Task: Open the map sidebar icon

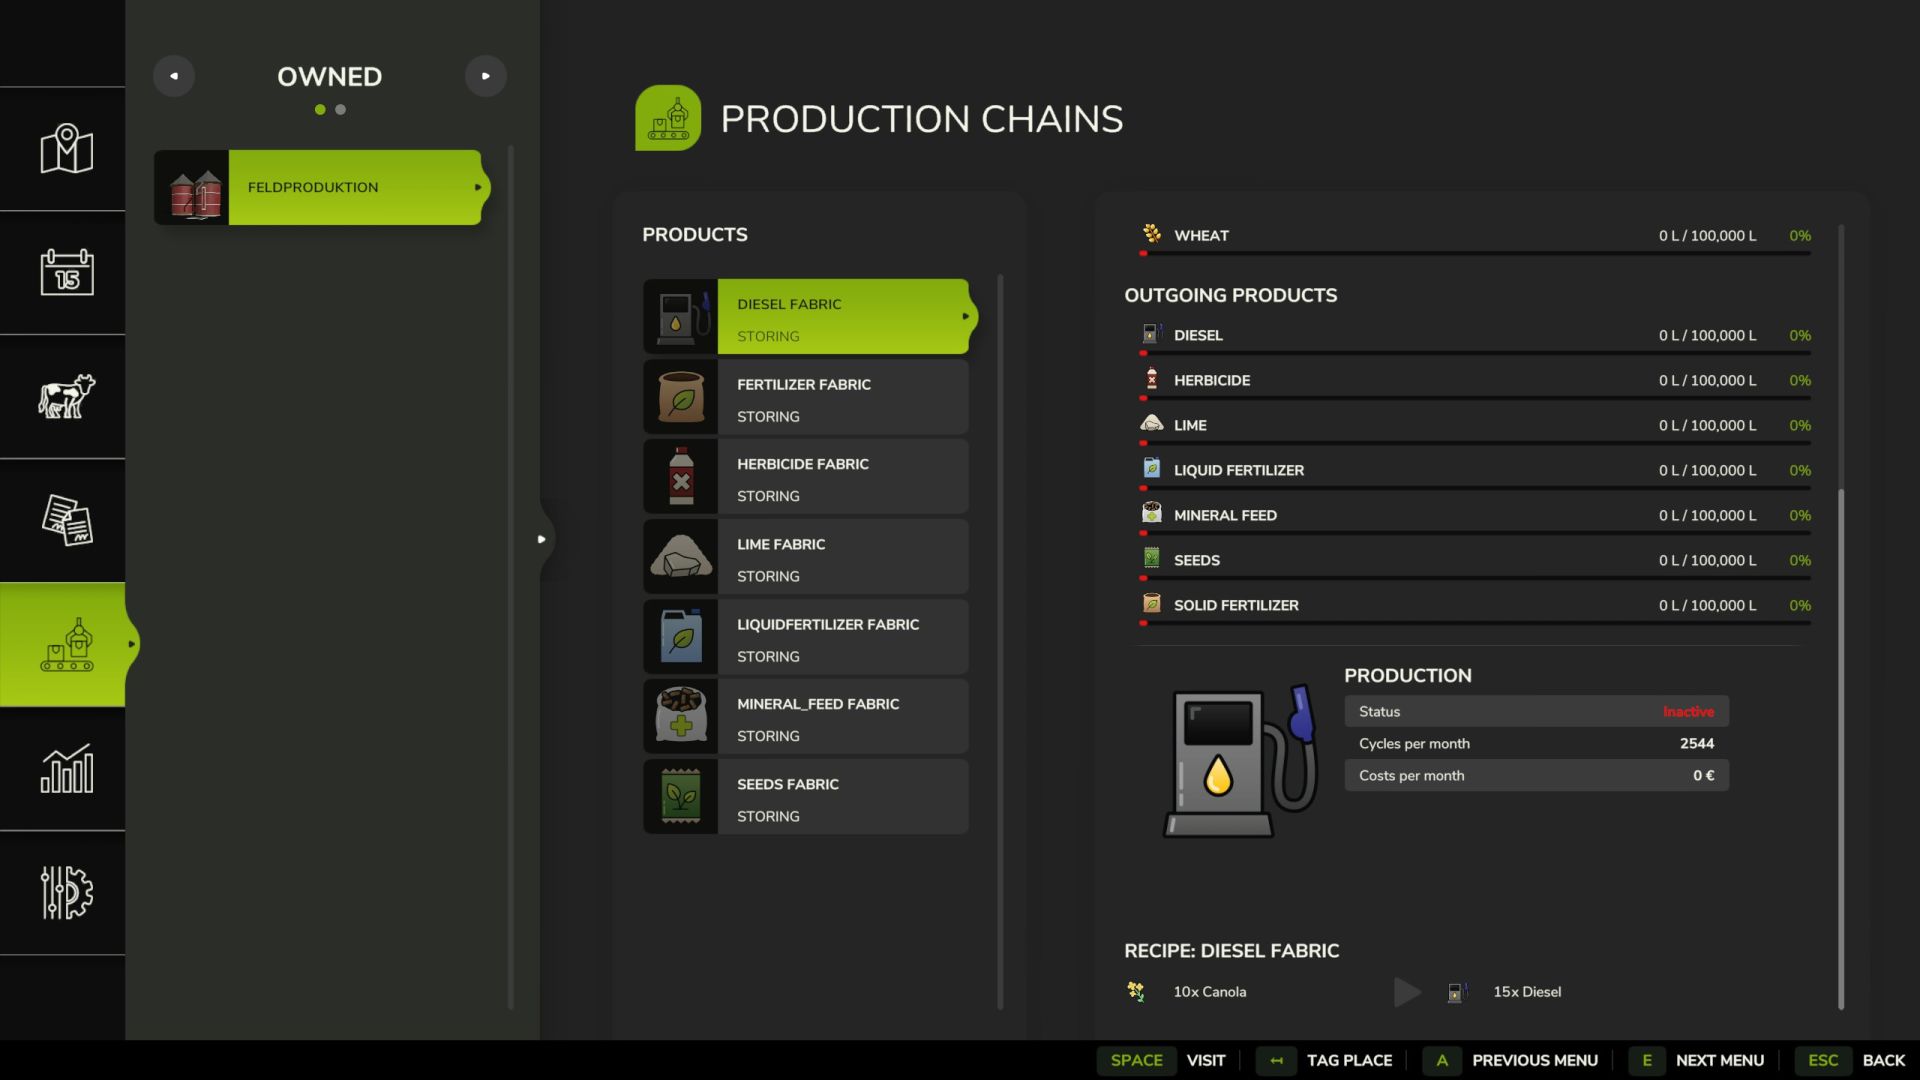Action: coord(66,149)
